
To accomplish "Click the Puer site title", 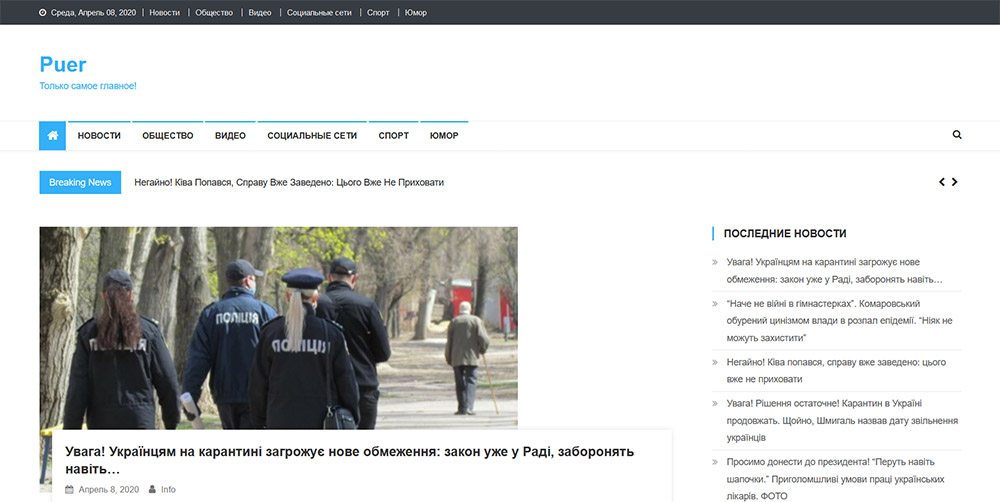I will tap(62, 64).
